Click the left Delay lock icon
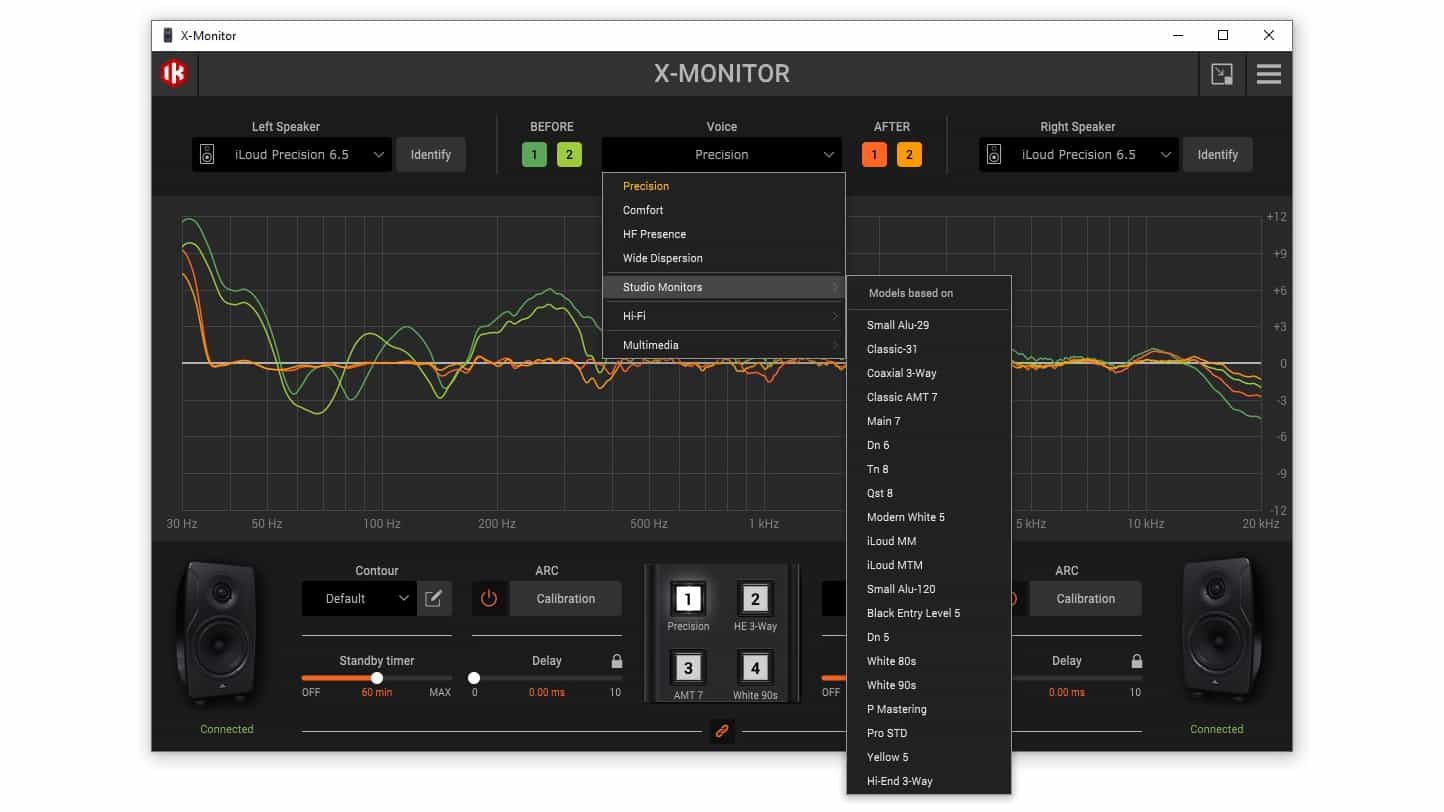 coord(617,661)
